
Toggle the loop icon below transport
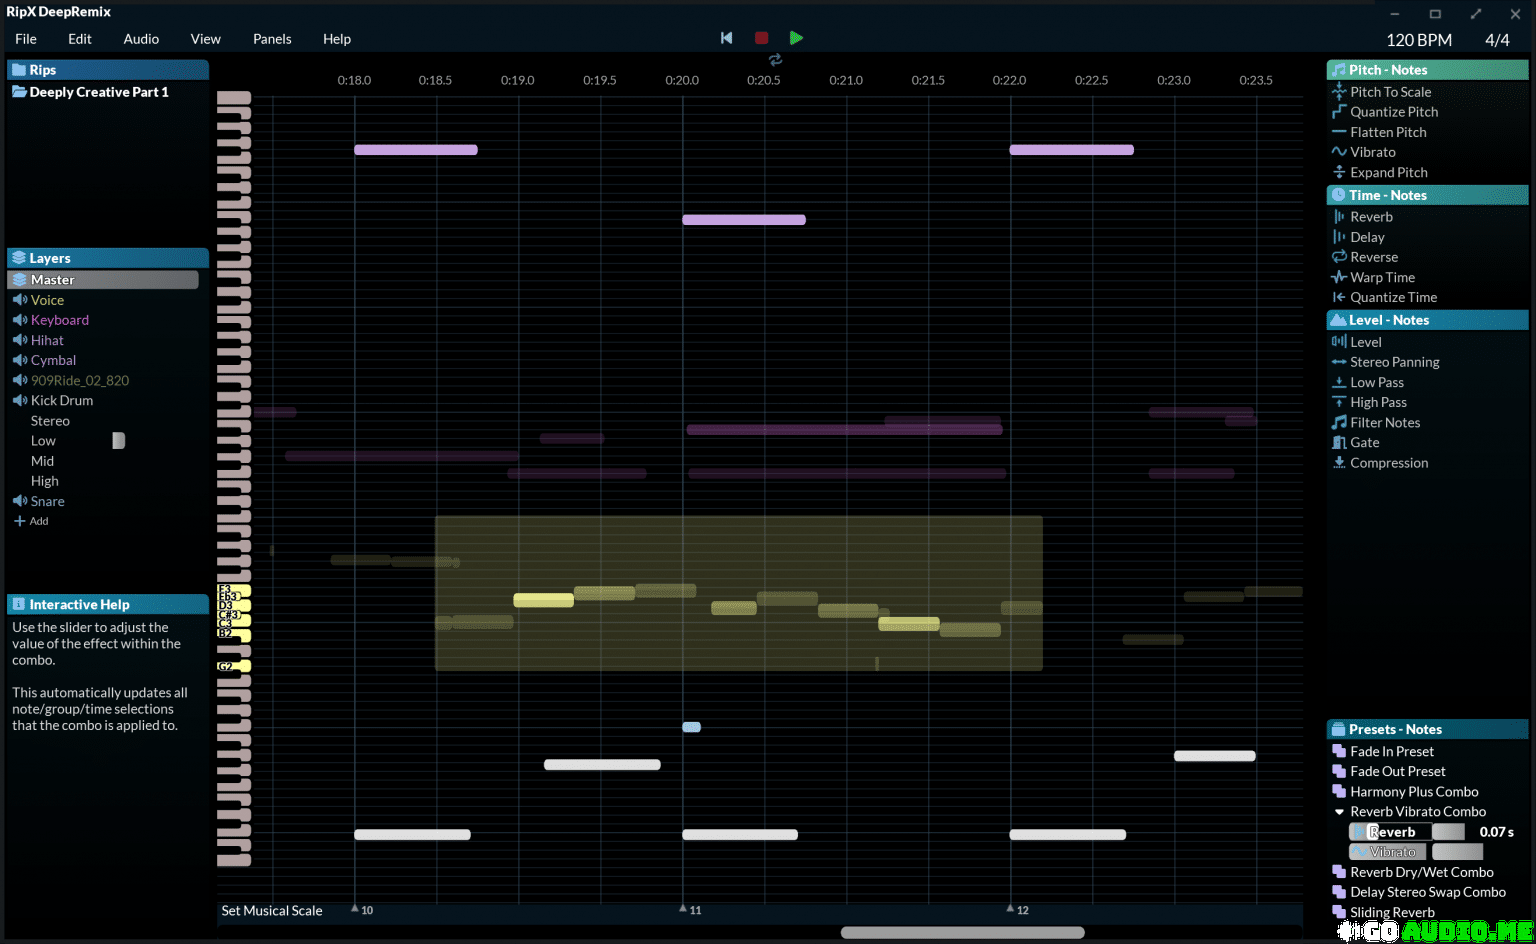pos(775,60)
